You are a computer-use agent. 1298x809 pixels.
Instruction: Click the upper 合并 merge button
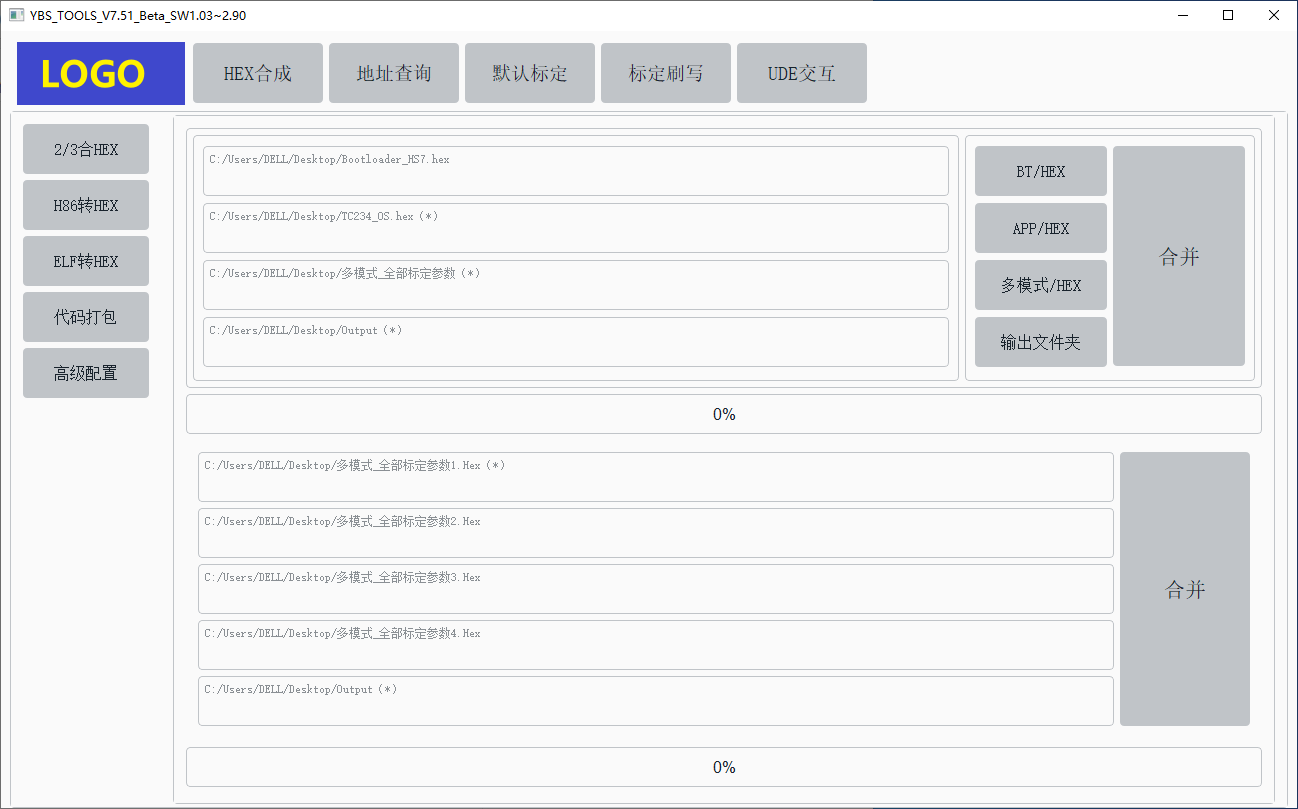click(x=1179, y=256)
